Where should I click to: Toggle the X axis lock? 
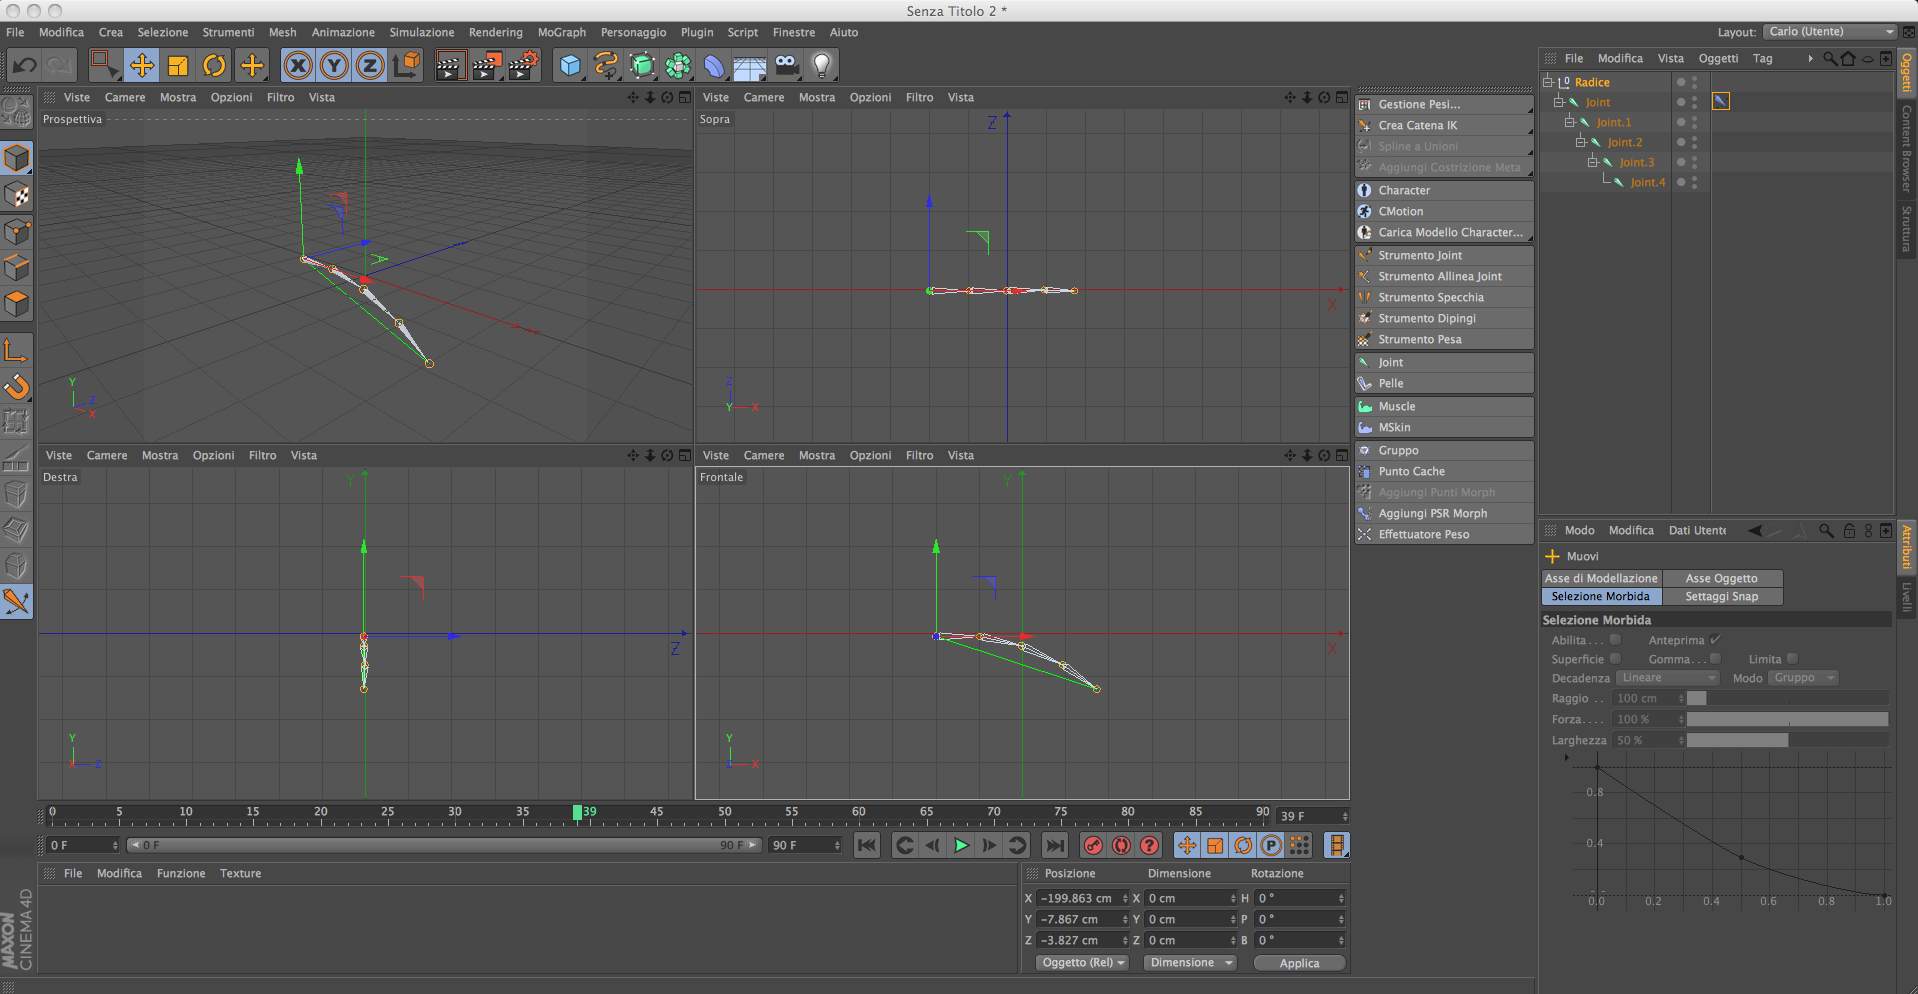[297, 66]
